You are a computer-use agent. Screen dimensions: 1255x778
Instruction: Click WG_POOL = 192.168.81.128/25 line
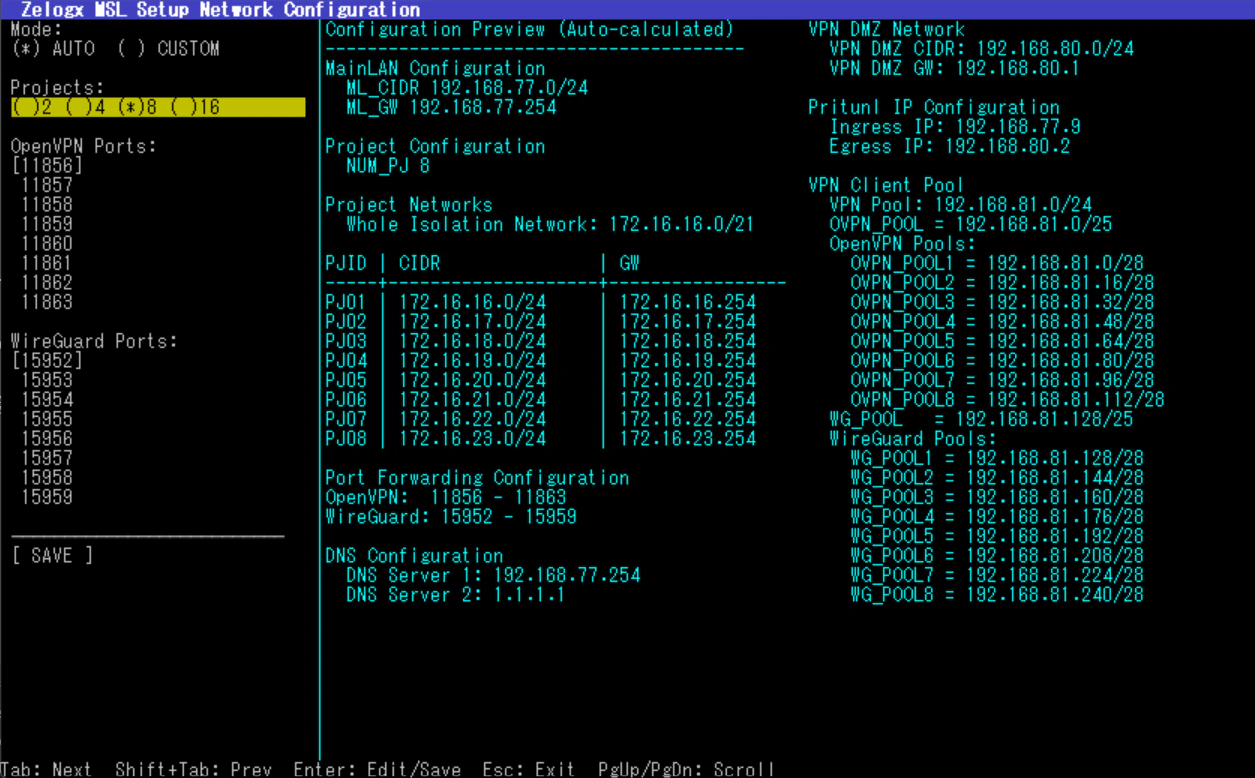point(982,419)
